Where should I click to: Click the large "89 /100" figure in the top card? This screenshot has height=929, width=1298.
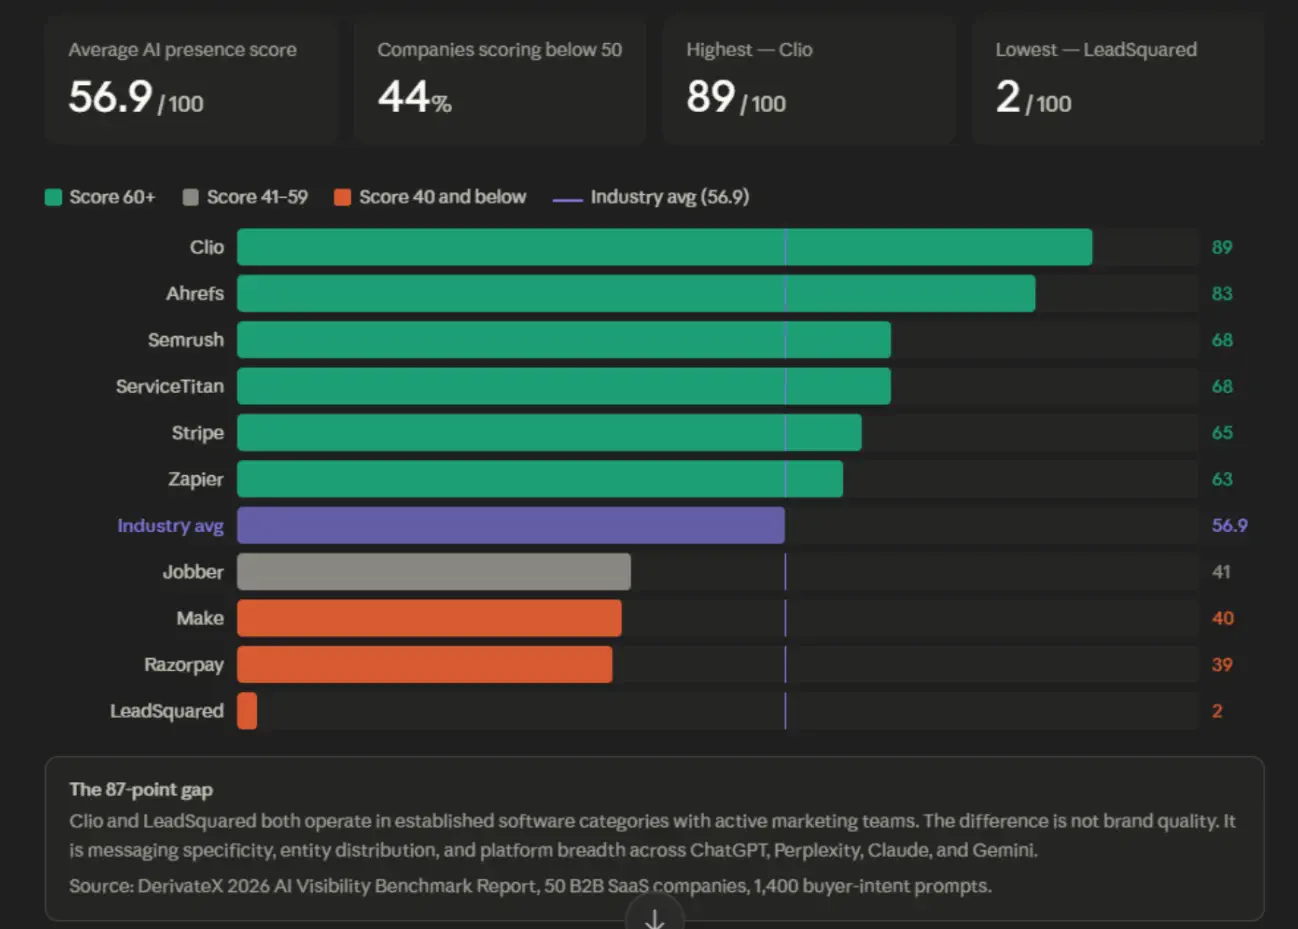pos(736,98)
